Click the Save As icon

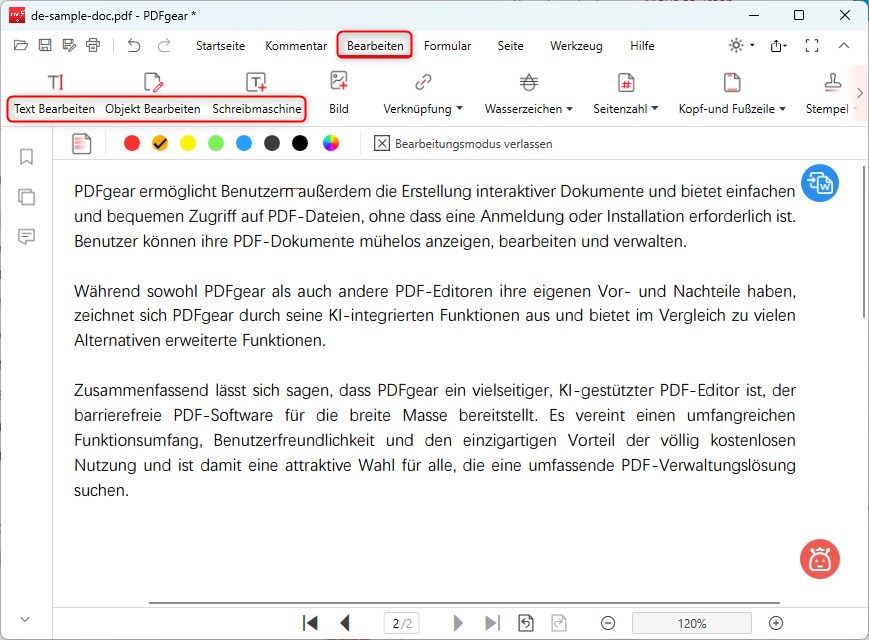[x=69, y=45]
